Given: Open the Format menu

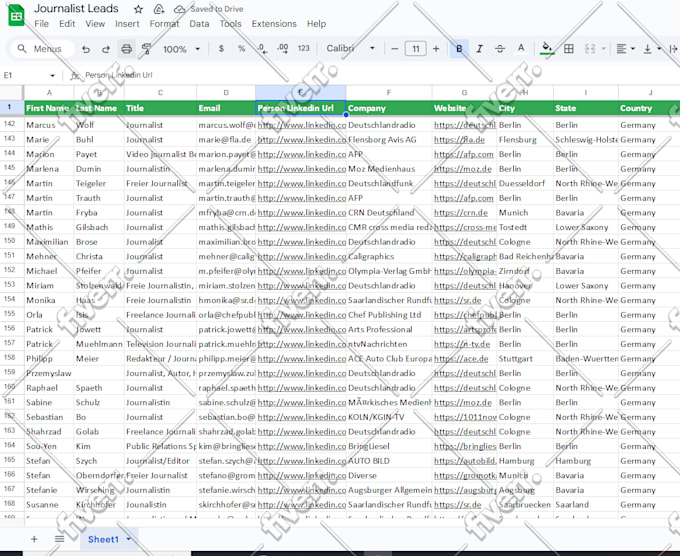Looking at the screenshot, I should (164, 24).
